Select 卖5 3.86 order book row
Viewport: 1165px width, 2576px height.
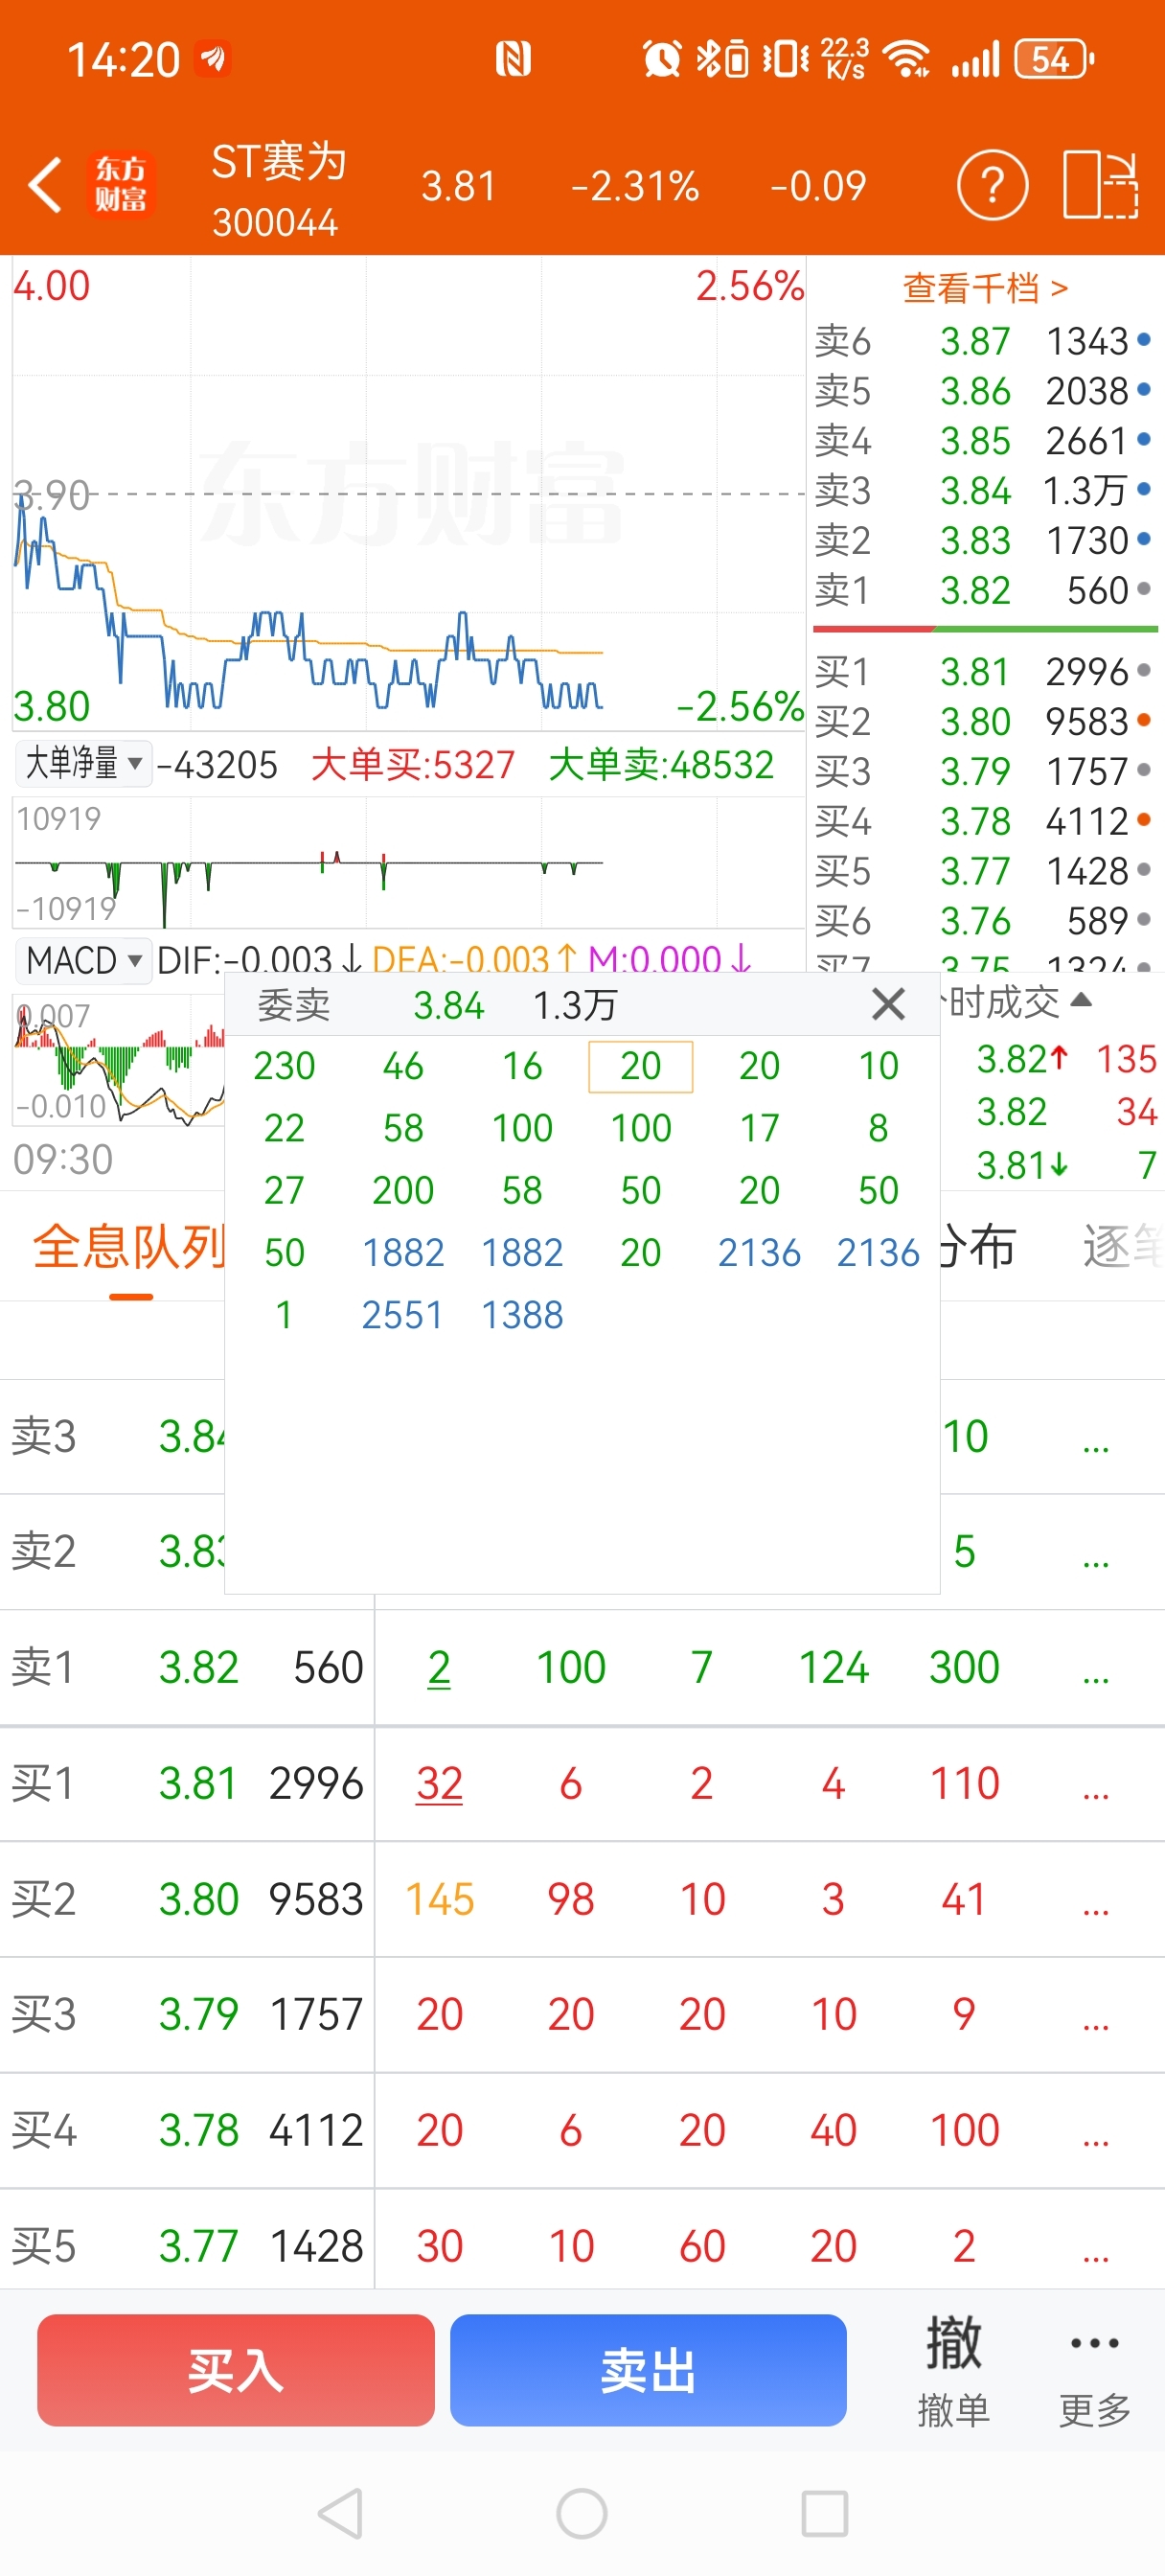click(984, 391)
